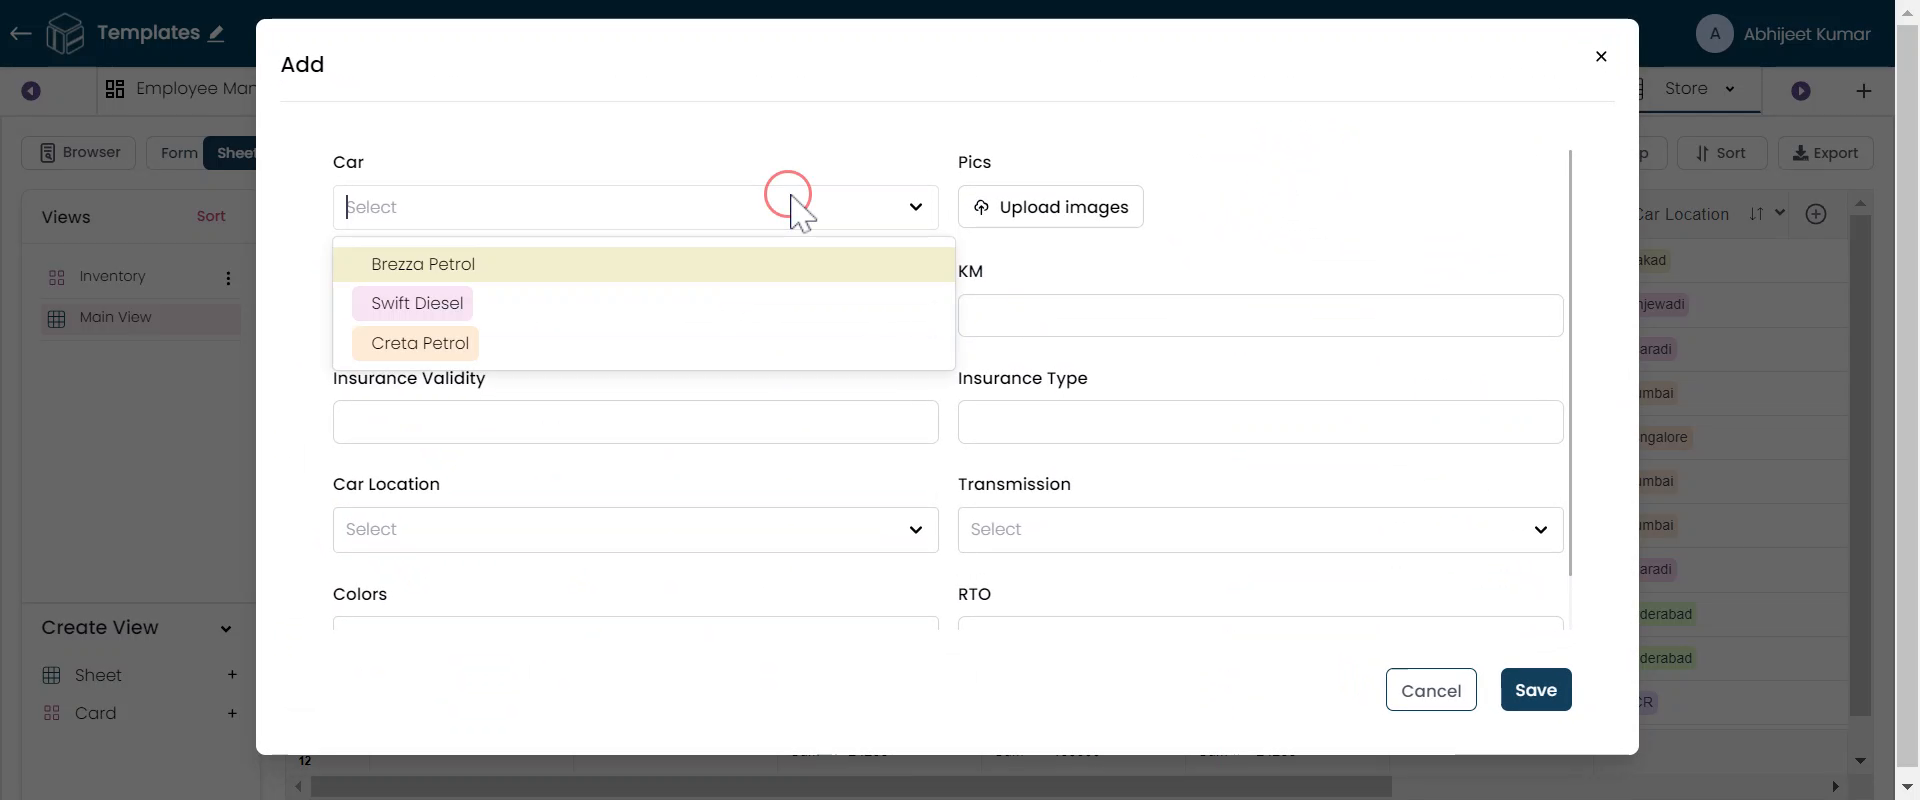Go back using the left arrow icon
1920x800 pixels.
tap(20, 34)
